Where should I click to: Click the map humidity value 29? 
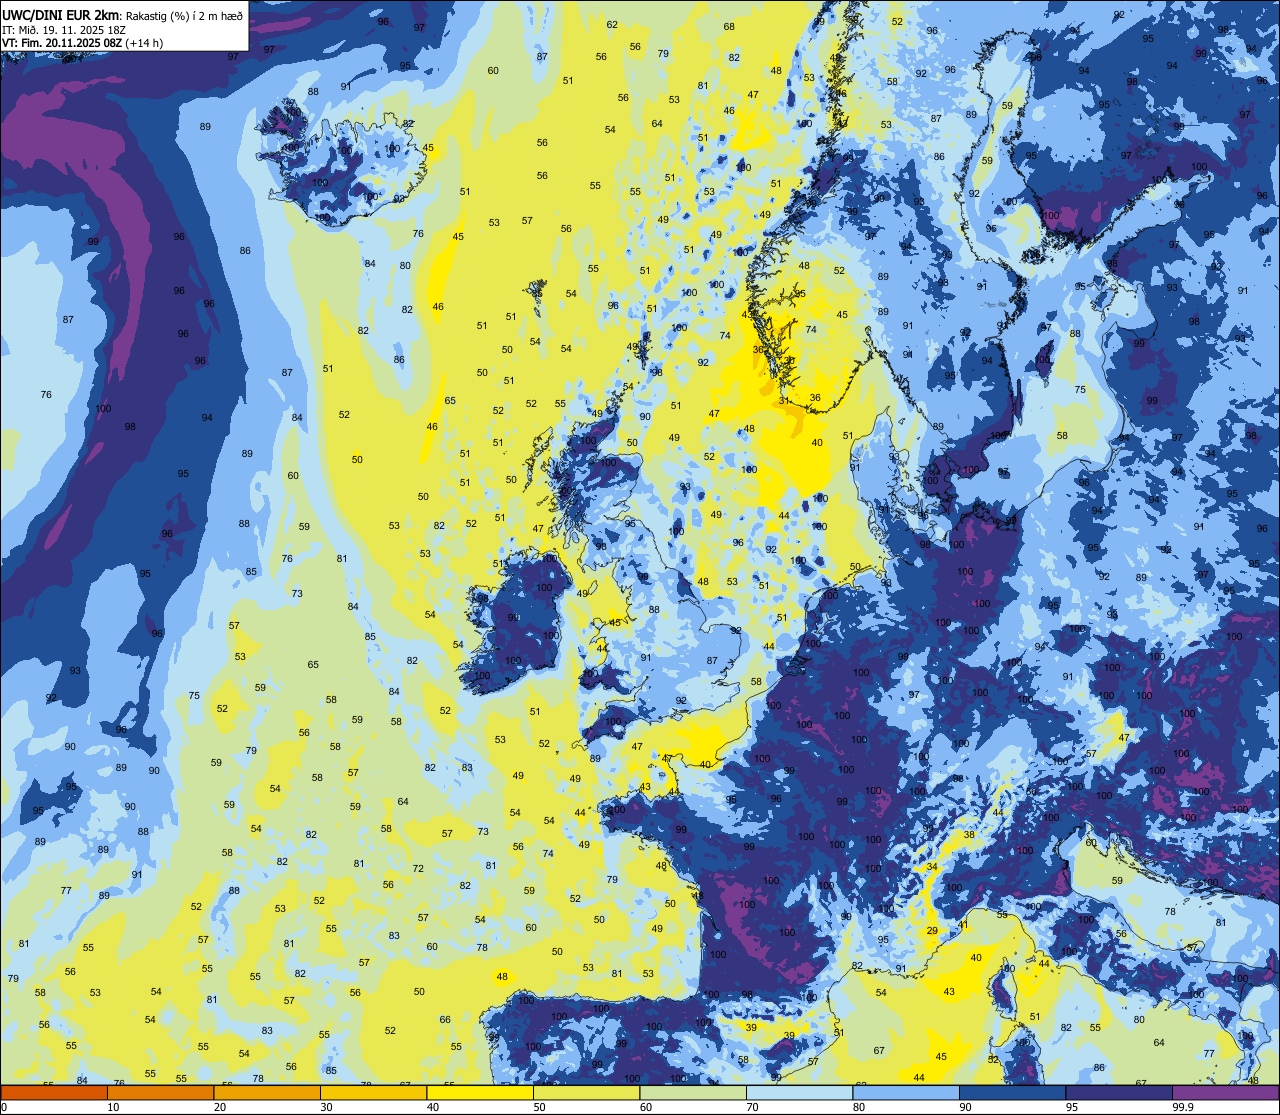(932, 931)
